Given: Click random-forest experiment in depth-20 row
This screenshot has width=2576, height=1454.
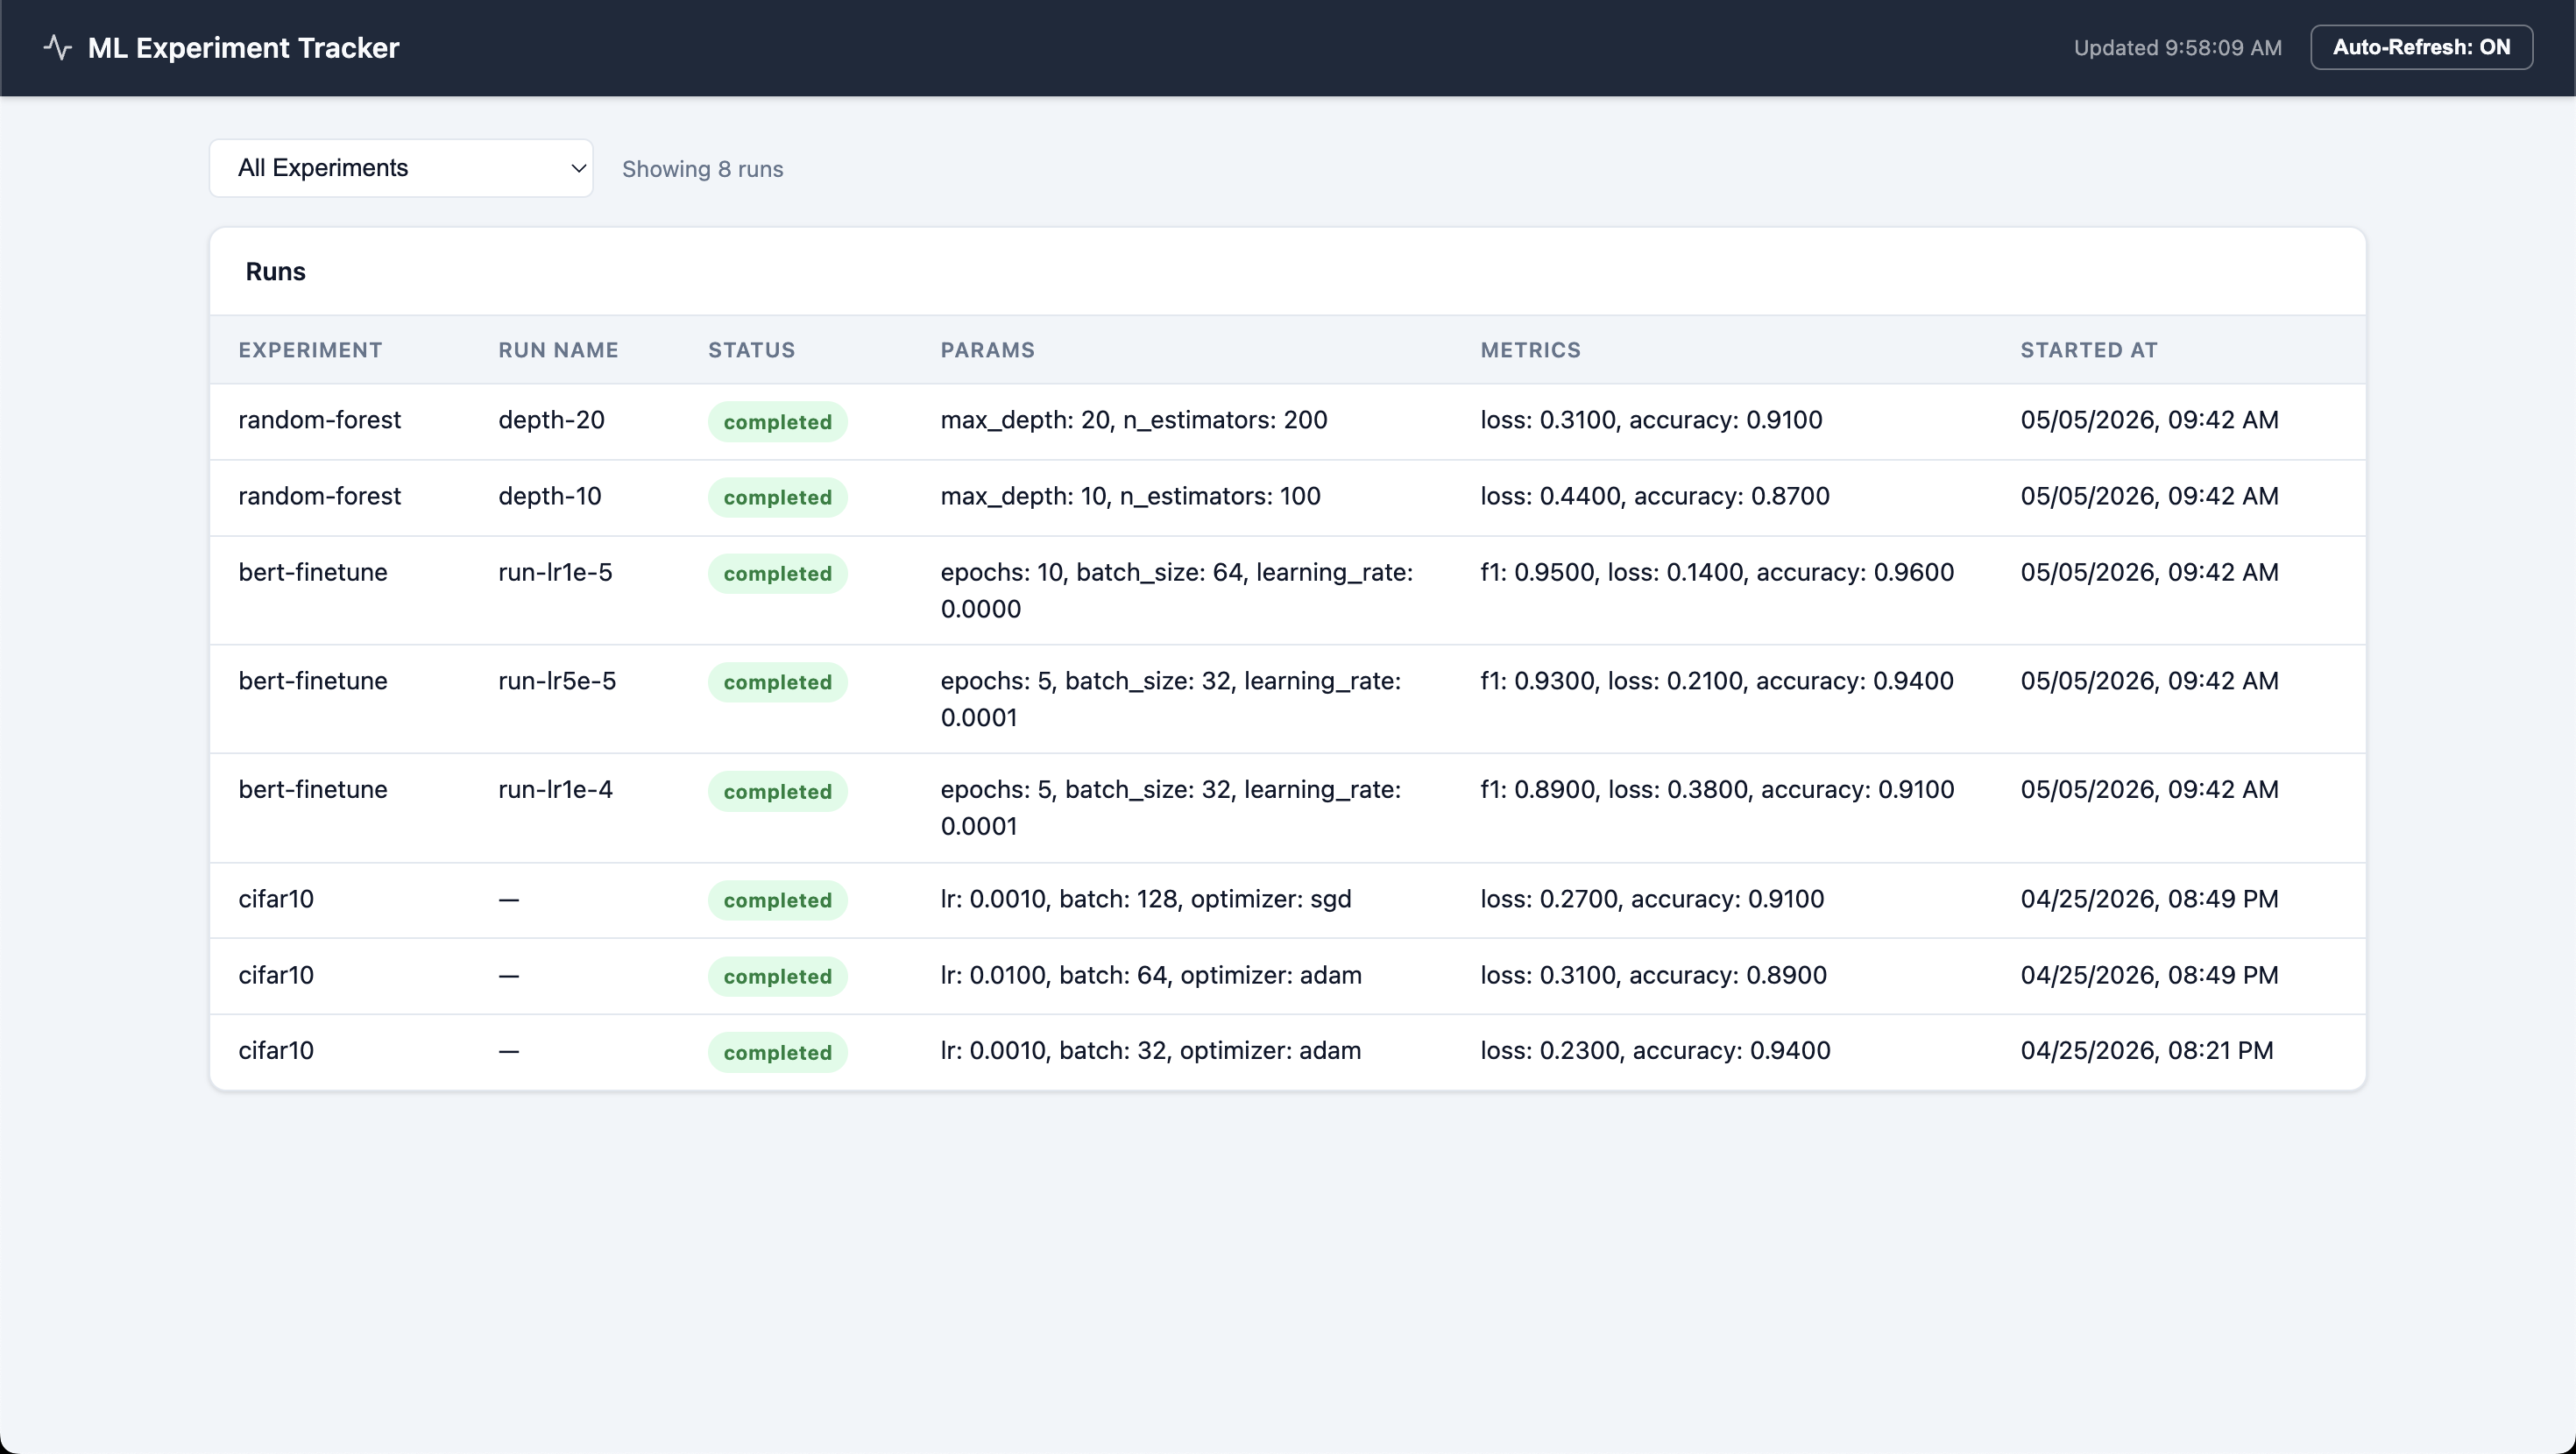Looking at the screenshot, I should [x=319, y=420].
